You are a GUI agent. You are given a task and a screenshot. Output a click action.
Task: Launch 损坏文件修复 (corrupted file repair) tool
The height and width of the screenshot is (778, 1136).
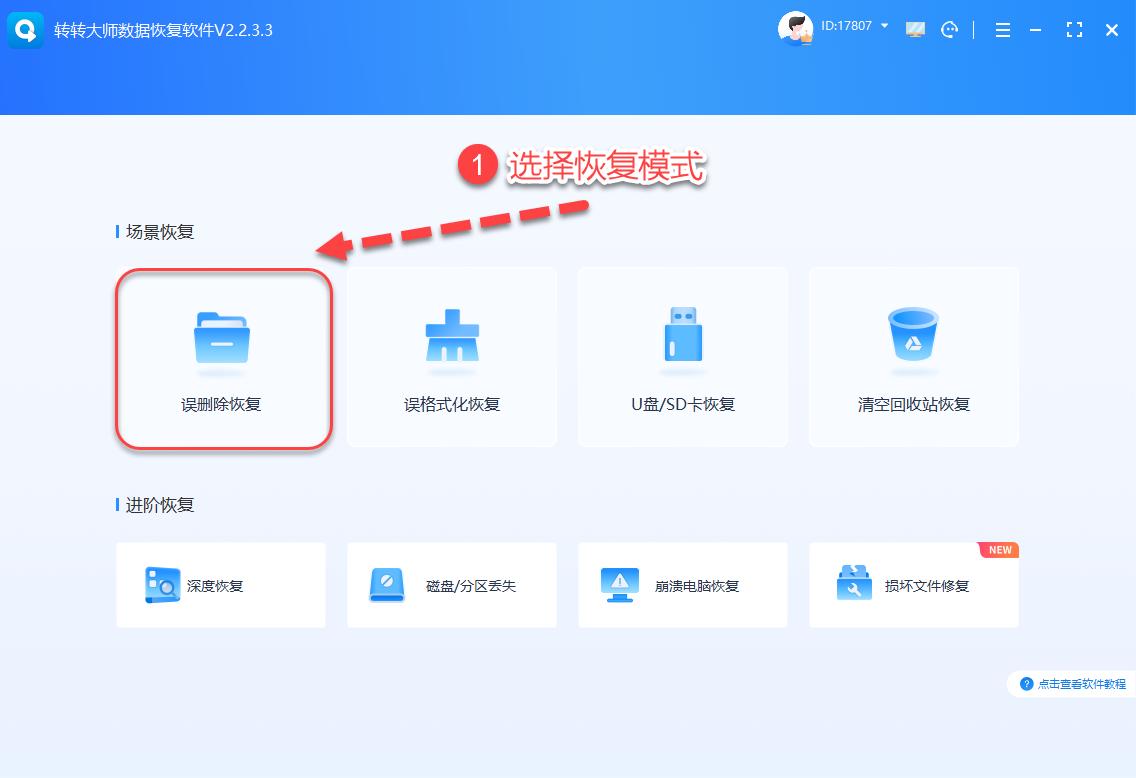pyautogui.click(x=912, y=585)
